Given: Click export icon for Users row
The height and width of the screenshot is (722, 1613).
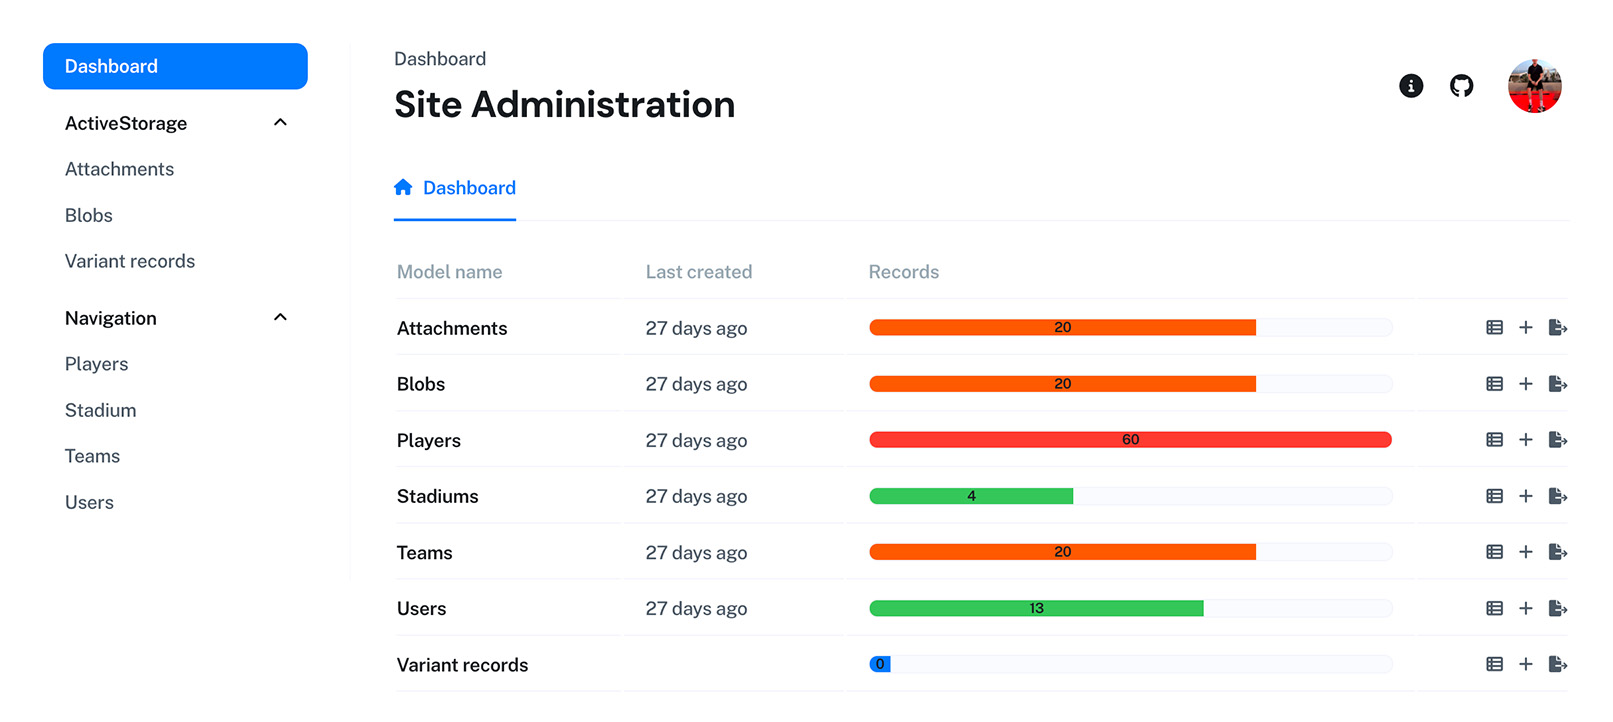Looking at the screenshot, I should (1557, 608).
